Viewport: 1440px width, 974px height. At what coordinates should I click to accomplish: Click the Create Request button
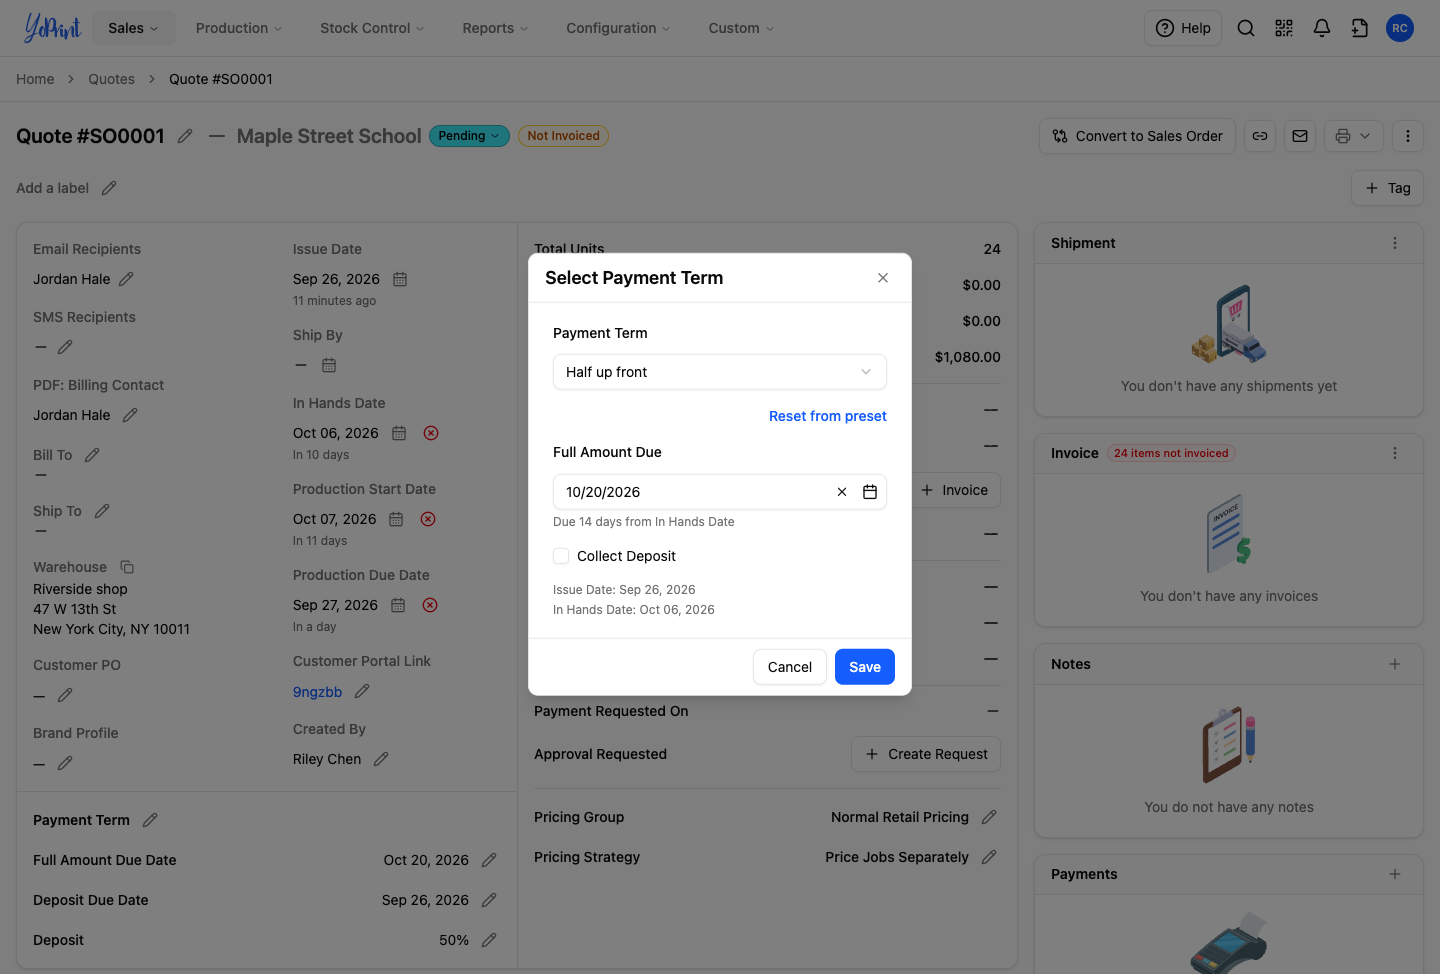pyautogui.click(x=926, y=754)
